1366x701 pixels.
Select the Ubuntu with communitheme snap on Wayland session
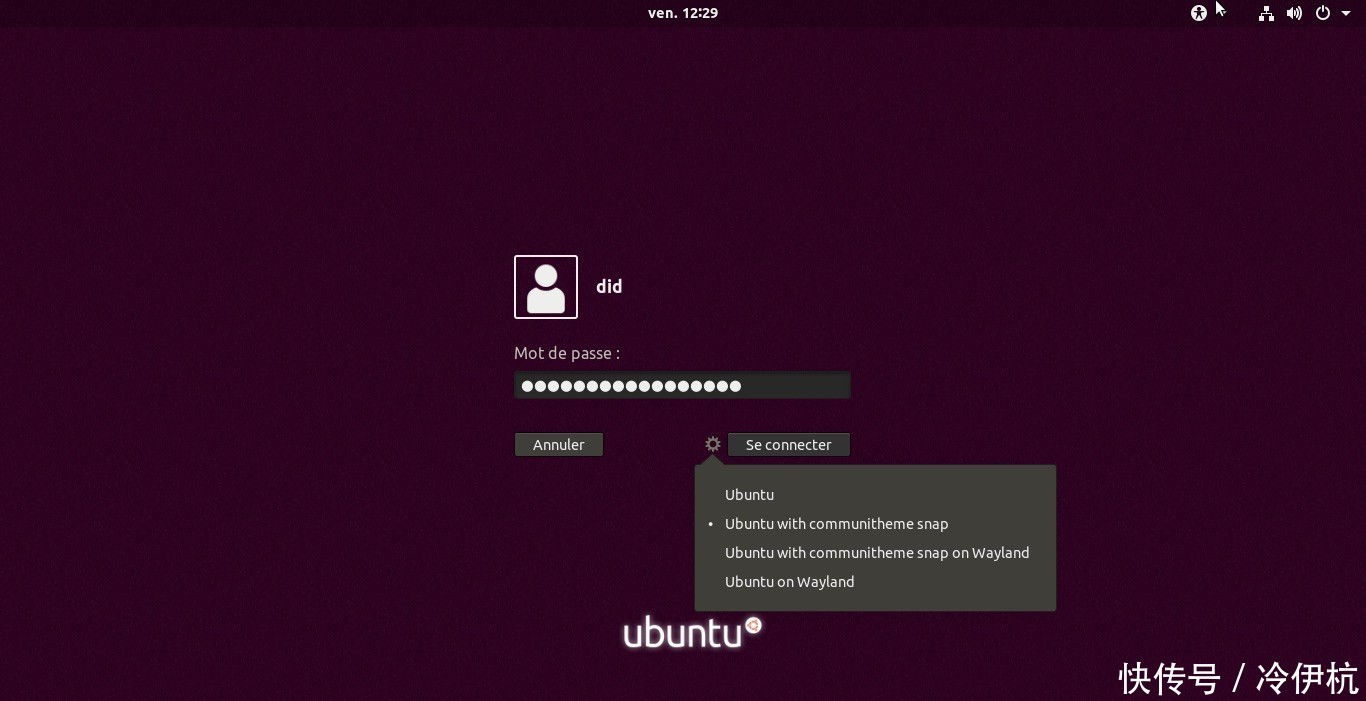coord(877,552)
